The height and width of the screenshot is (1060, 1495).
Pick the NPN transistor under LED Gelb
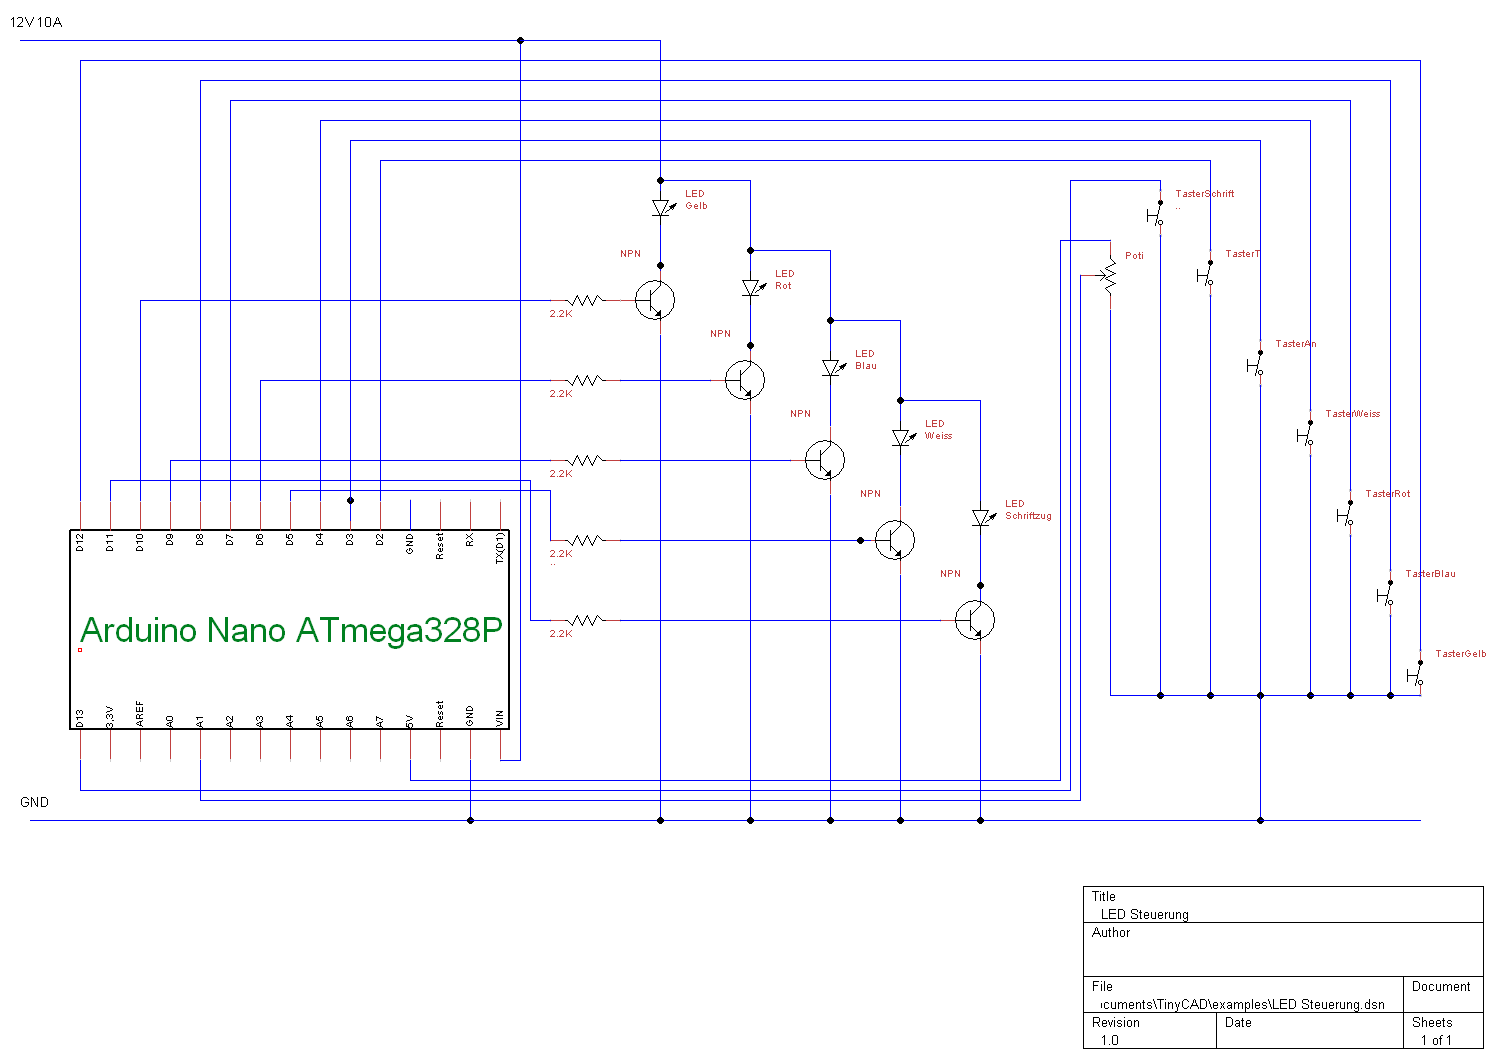(654, 300)
